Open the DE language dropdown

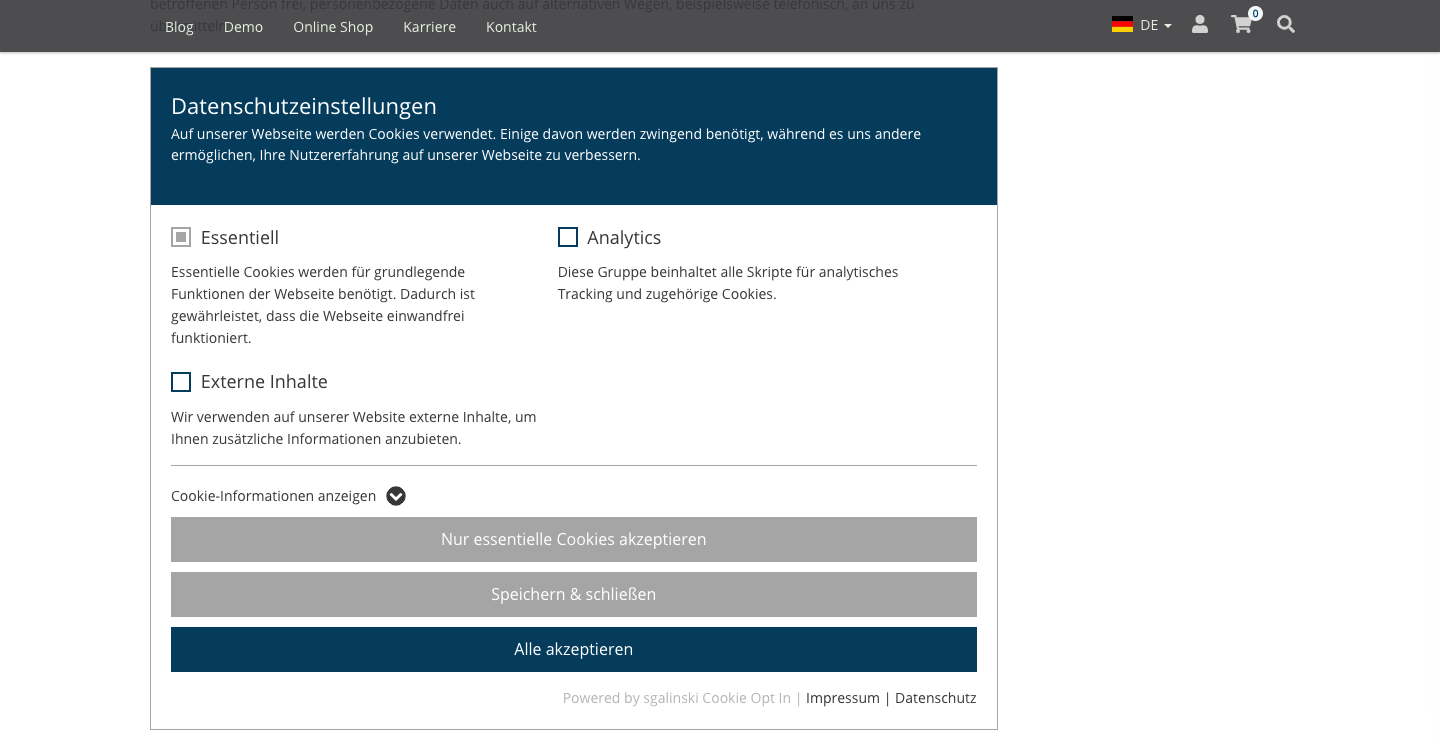[1155, 26]
